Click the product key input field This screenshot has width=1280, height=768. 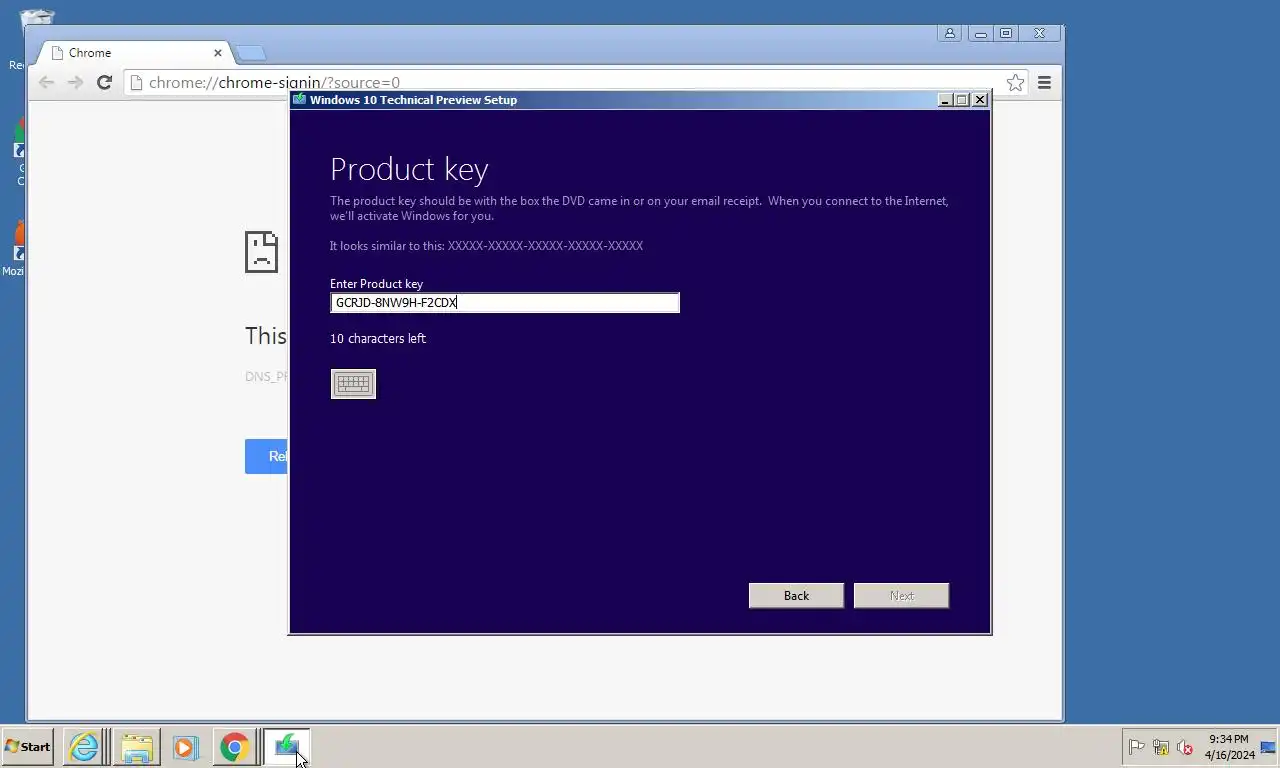tap(505, 303)
